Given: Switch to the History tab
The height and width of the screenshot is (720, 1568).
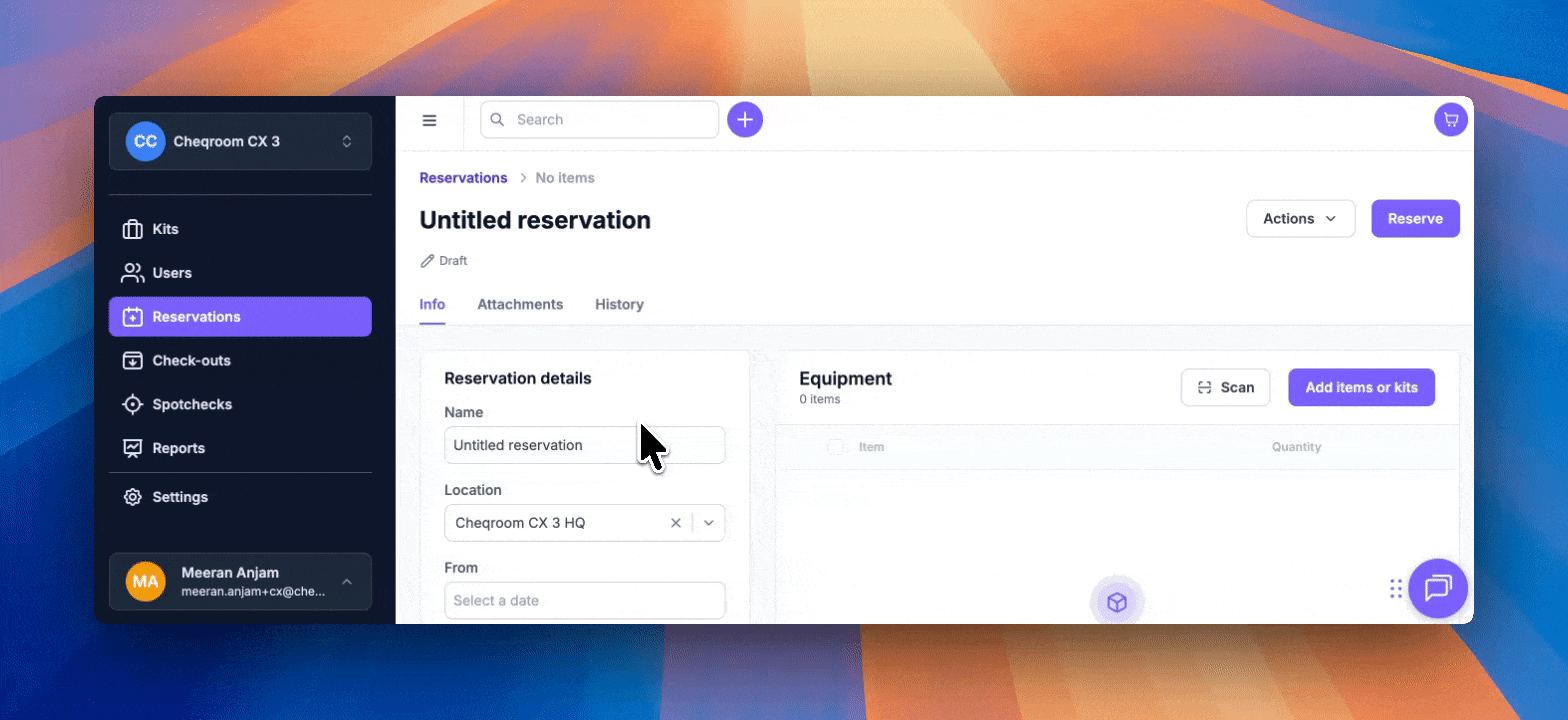Looking at the screenshot, I should (x=619, y=304).
